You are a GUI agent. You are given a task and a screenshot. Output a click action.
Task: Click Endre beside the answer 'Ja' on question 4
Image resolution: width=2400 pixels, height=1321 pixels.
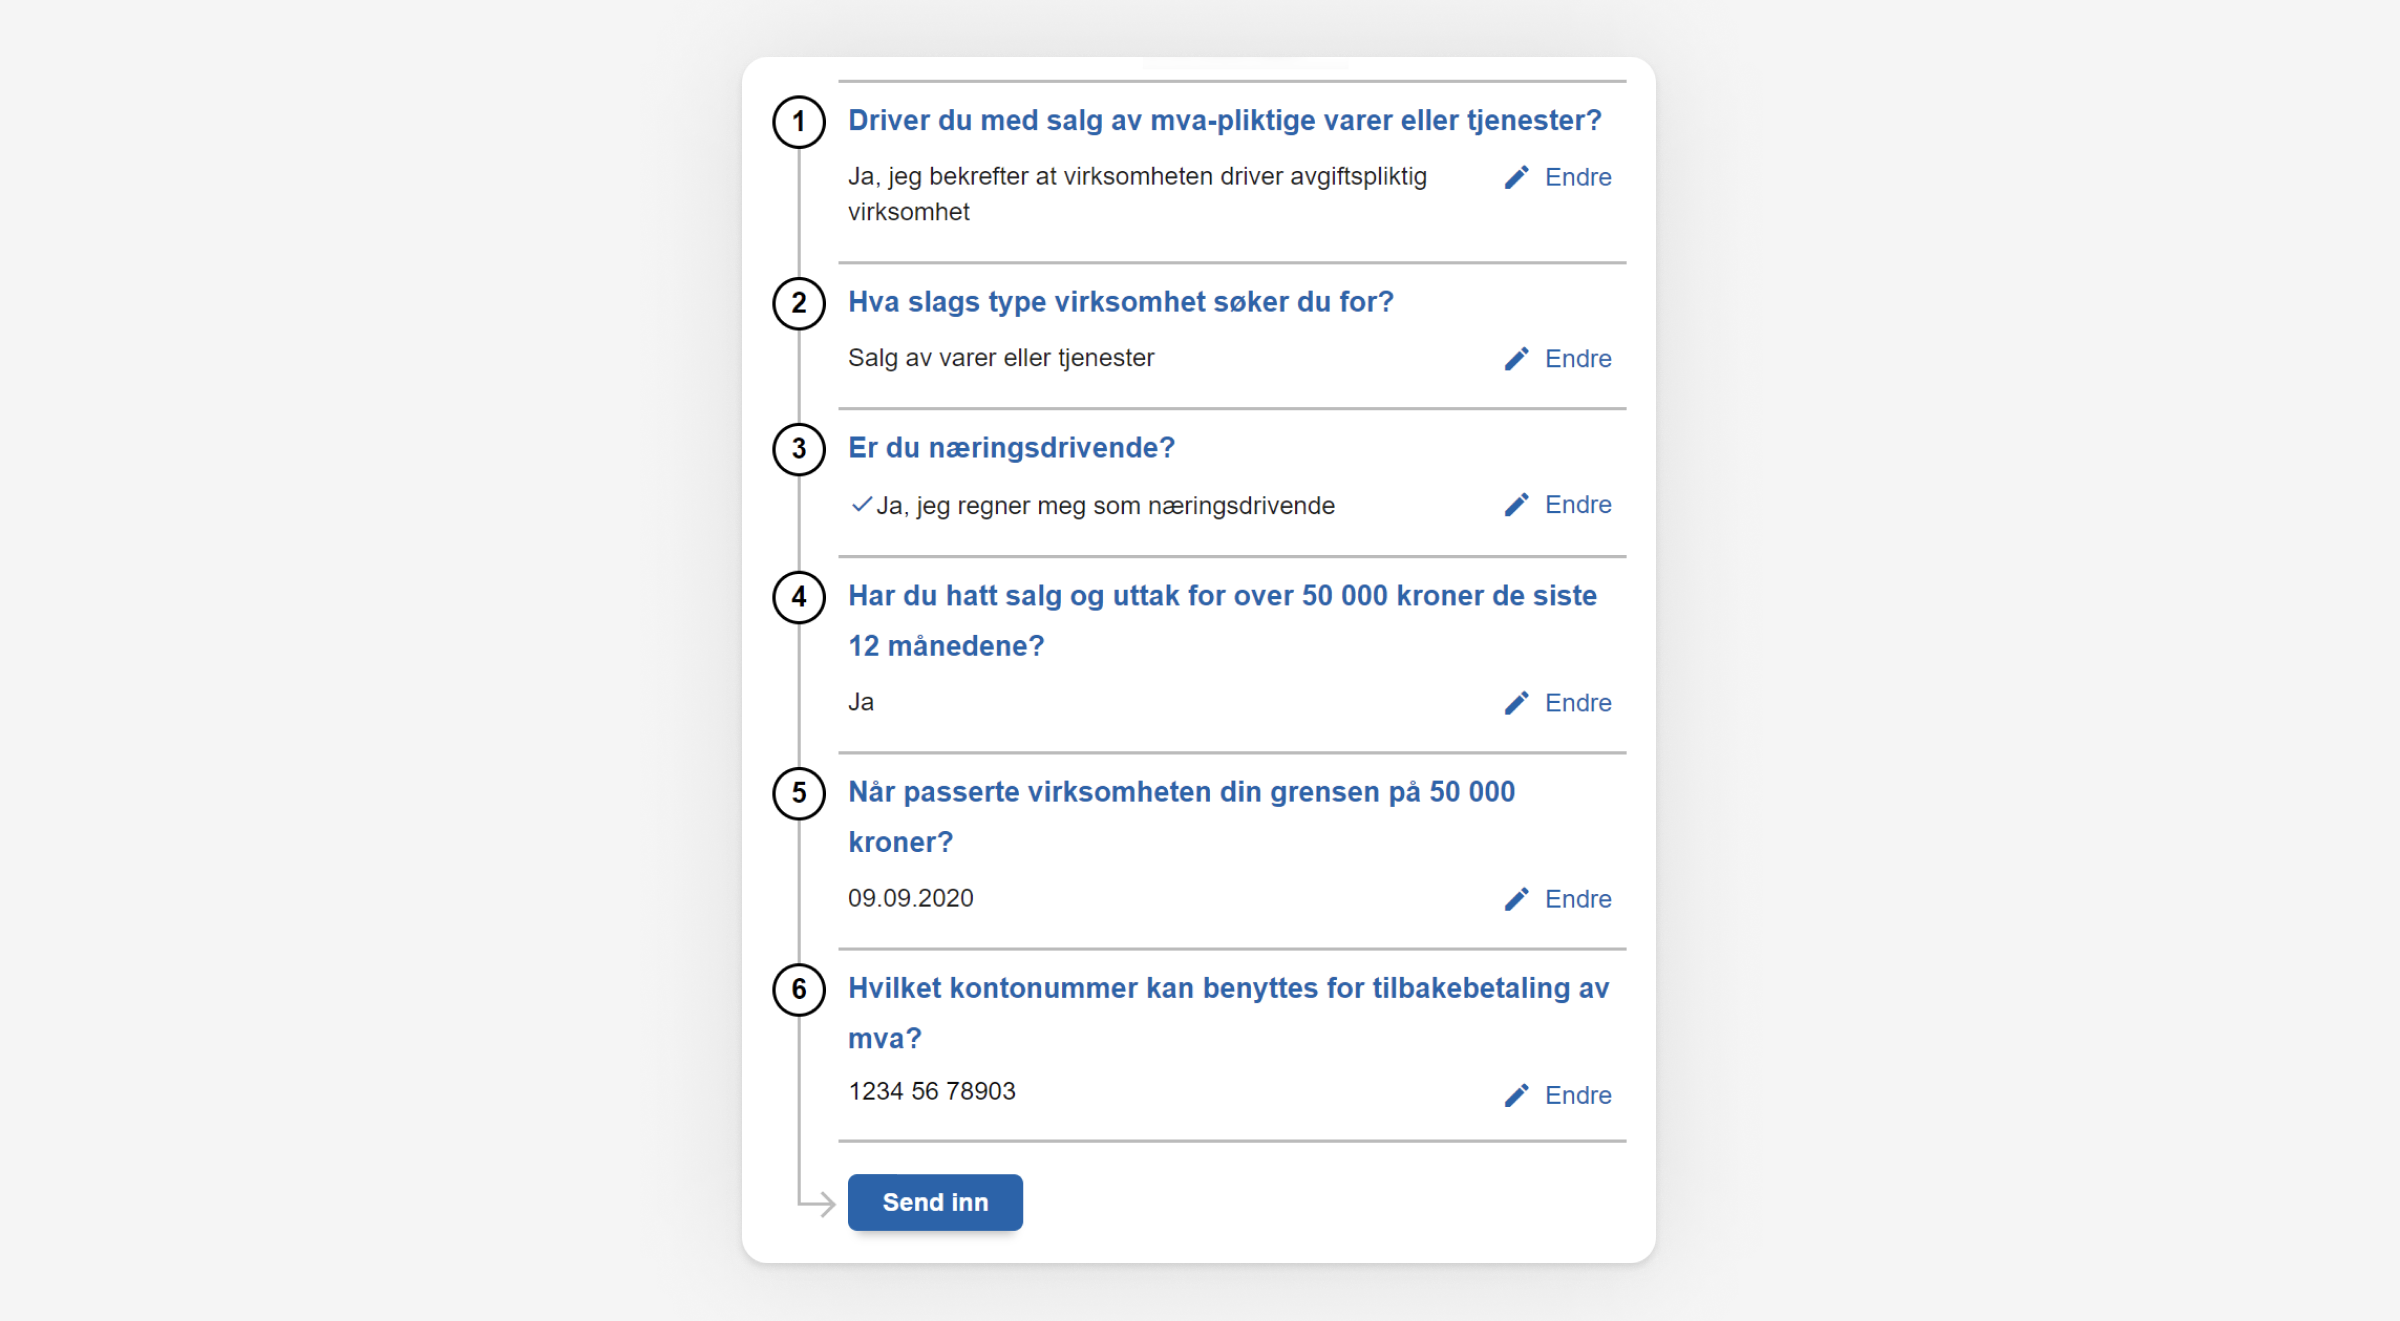(1578, 702)
